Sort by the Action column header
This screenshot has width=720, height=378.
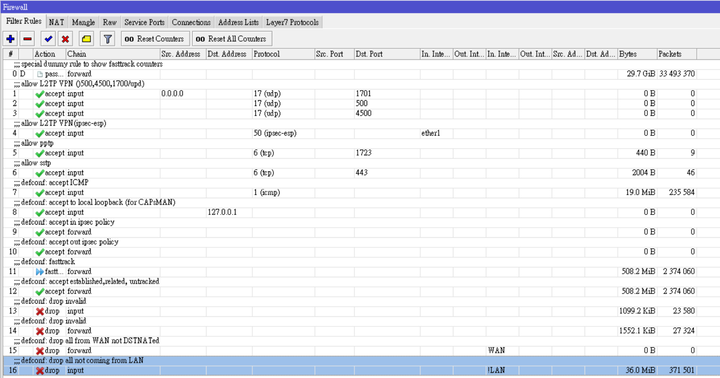(49, 54)
